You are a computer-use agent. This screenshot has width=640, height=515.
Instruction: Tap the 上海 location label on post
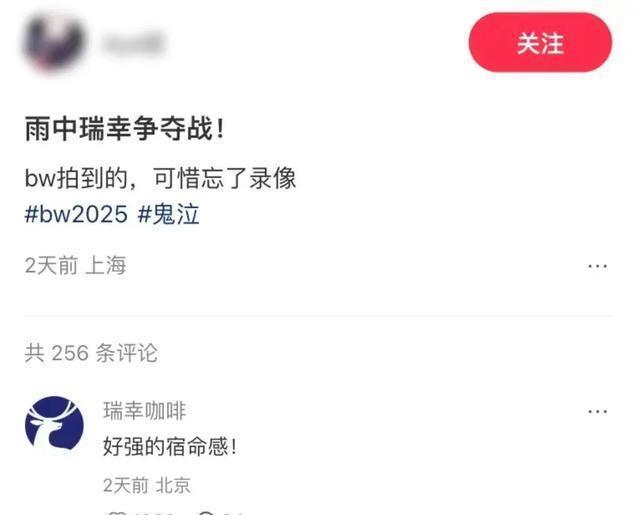tap(106, 266)
